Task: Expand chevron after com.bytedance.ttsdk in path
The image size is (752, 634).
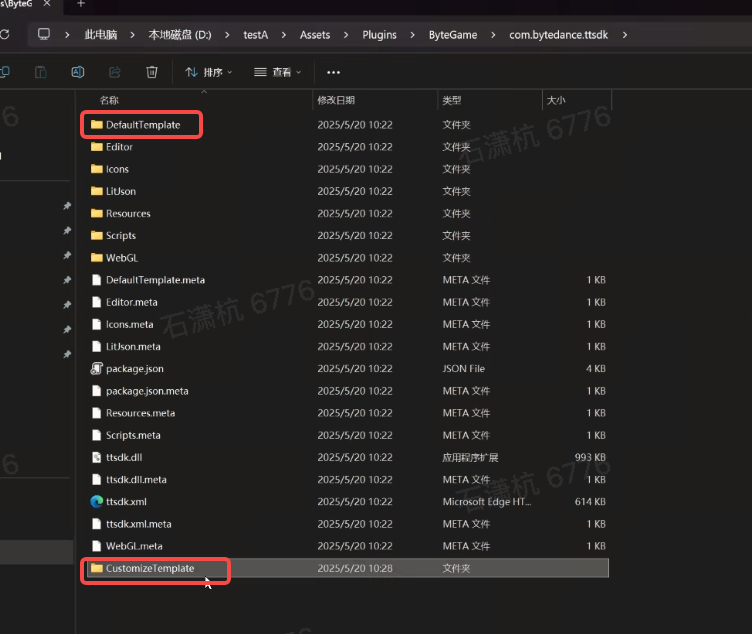Action: click(626, 34)
